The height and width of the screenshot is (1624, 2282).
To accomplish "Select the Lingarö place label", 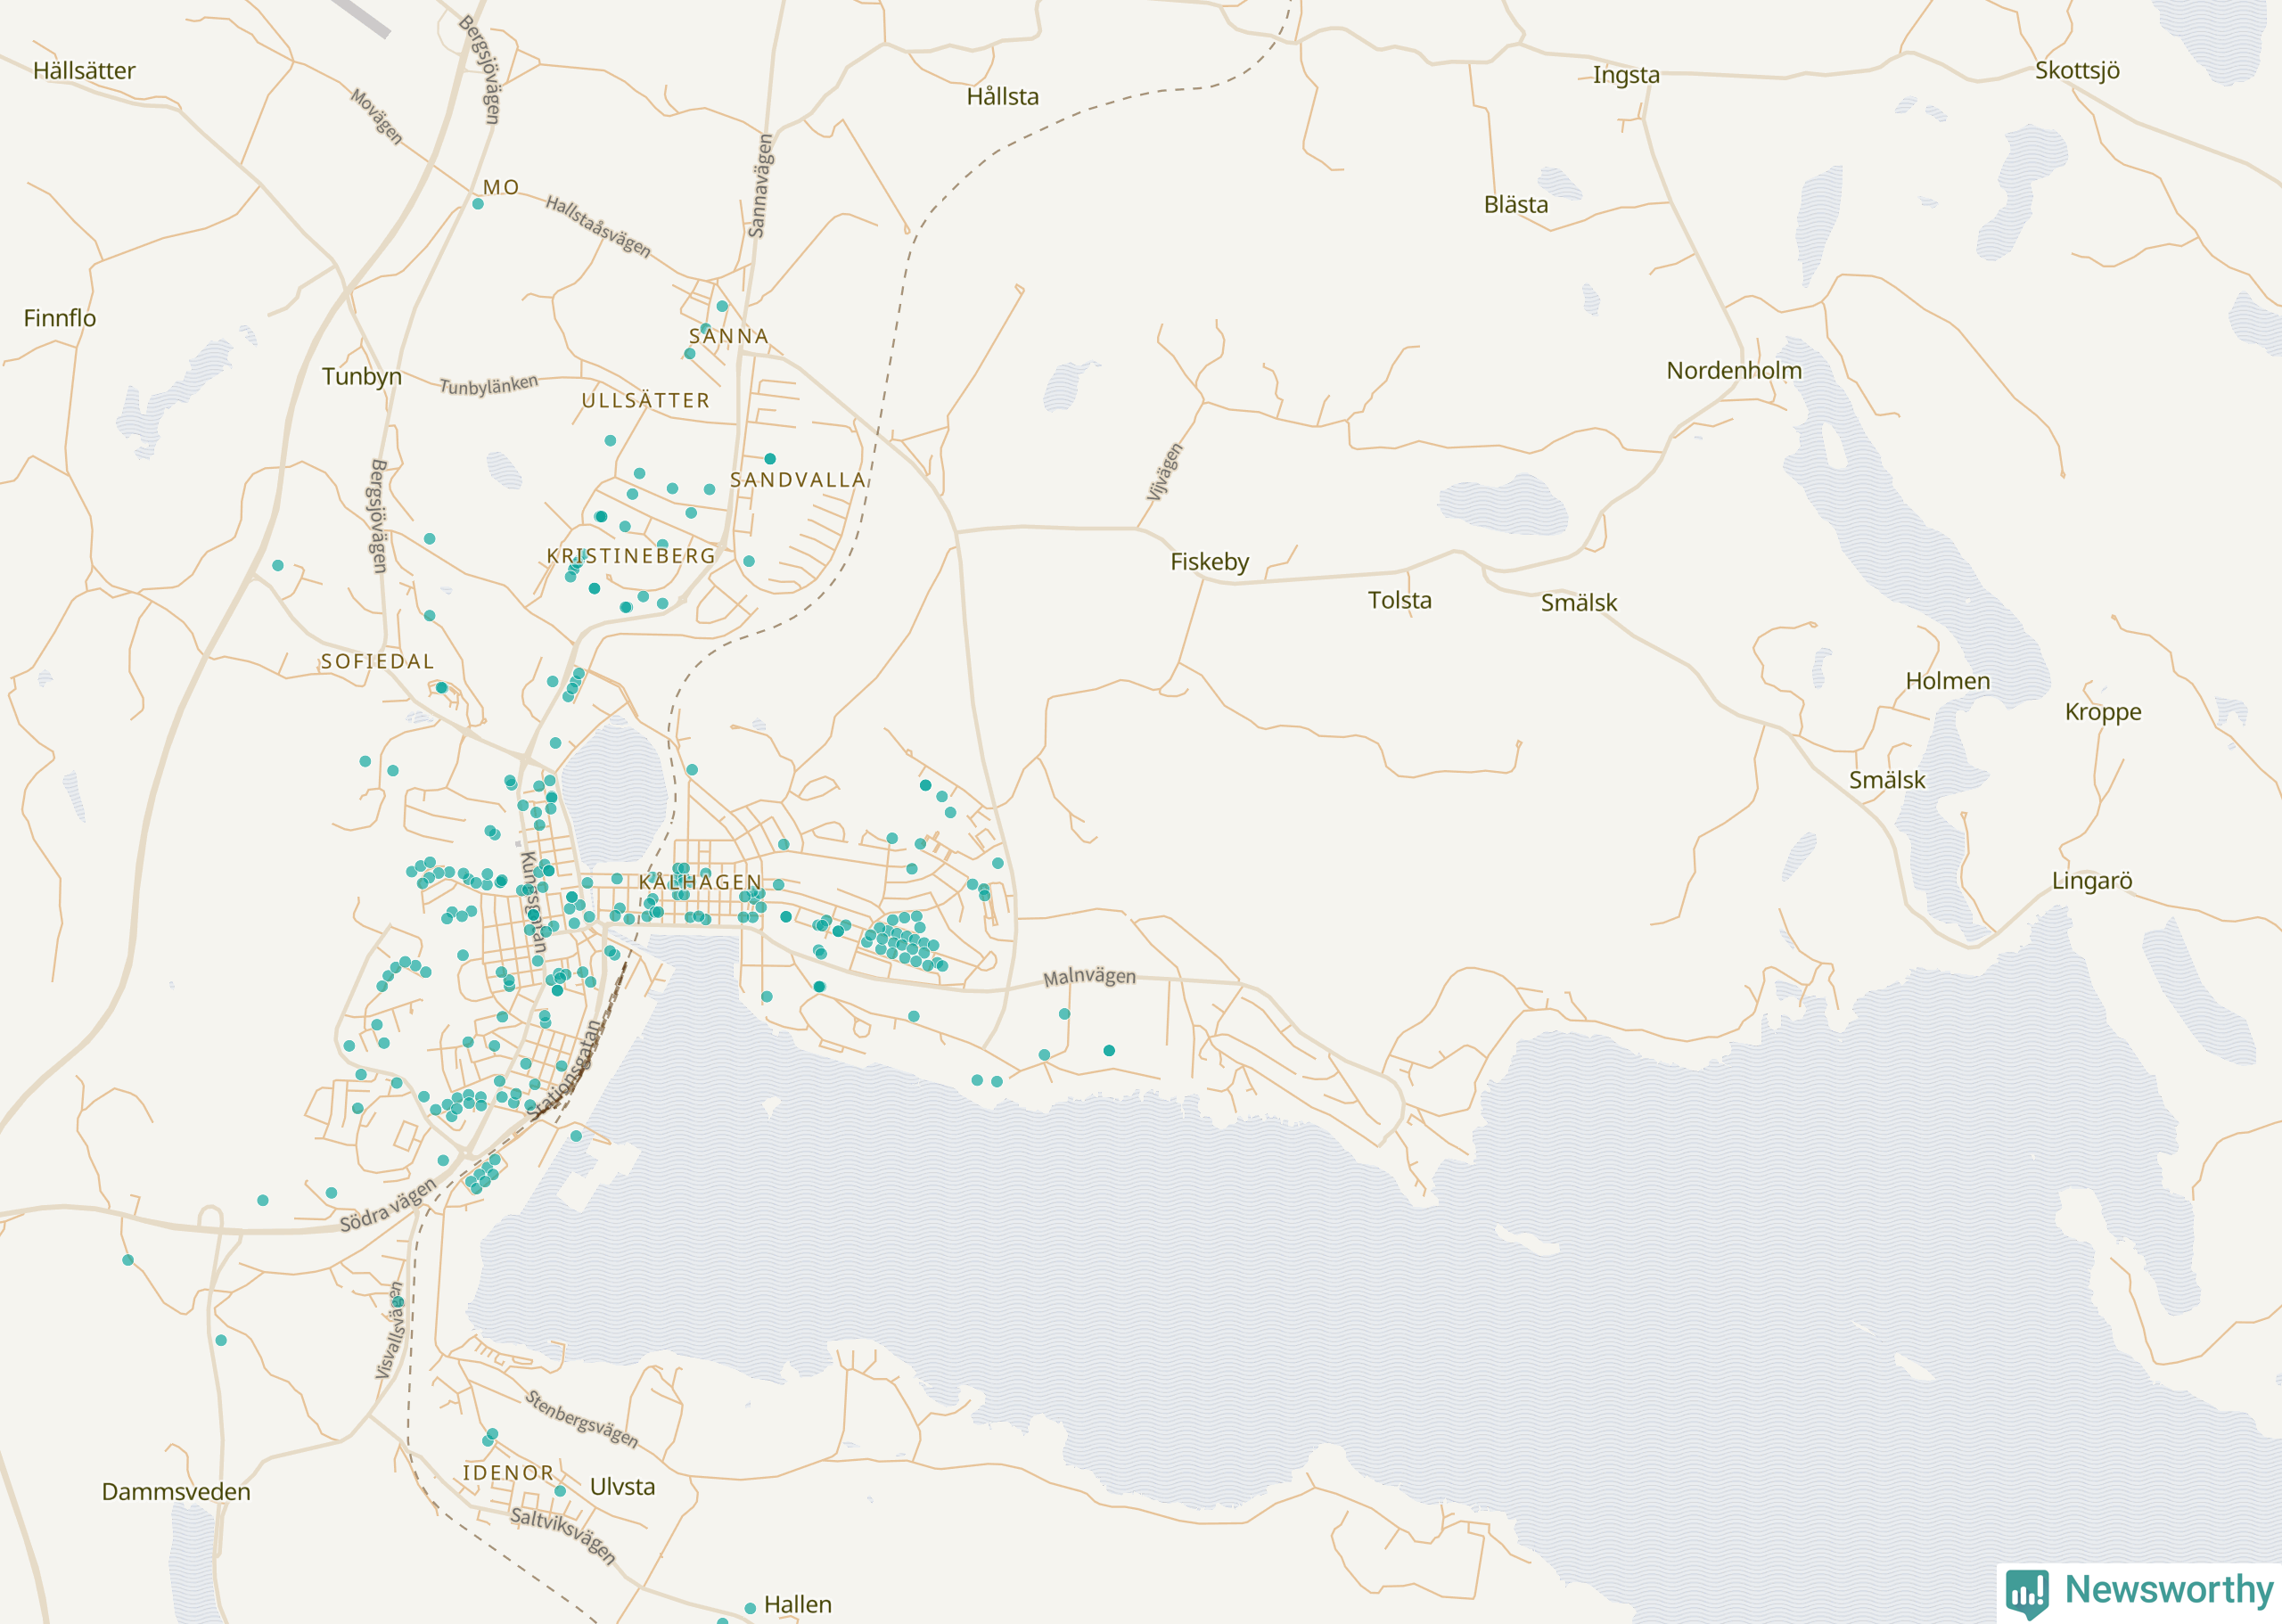I will pos(2091,881).
